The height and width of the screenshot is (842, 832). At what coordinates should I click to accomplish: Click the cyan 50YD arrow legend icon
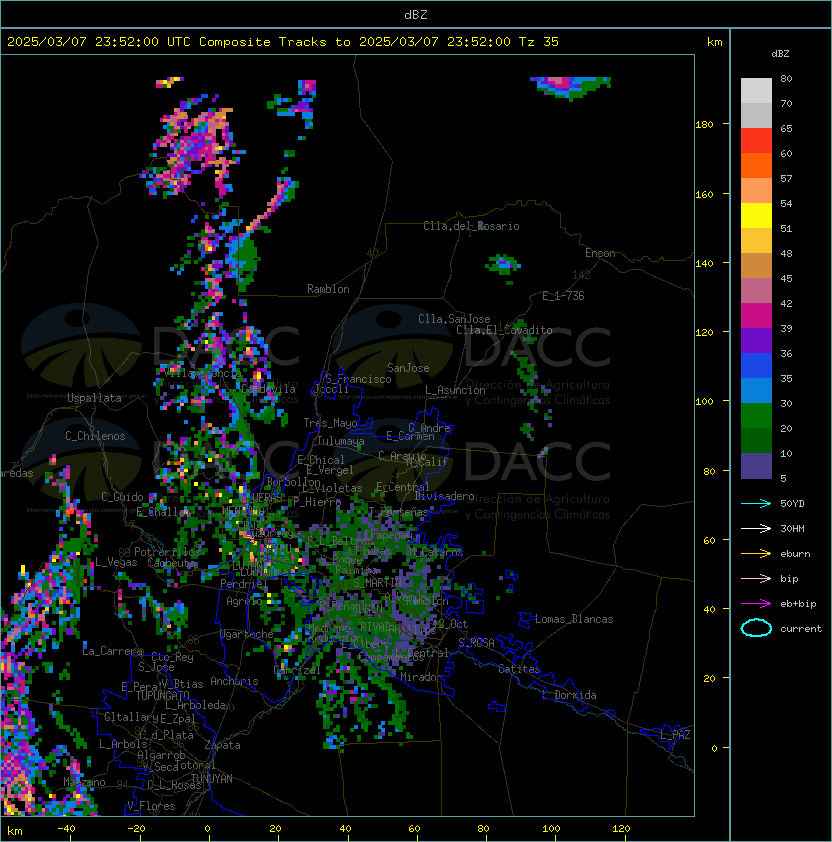click(756, 503)
